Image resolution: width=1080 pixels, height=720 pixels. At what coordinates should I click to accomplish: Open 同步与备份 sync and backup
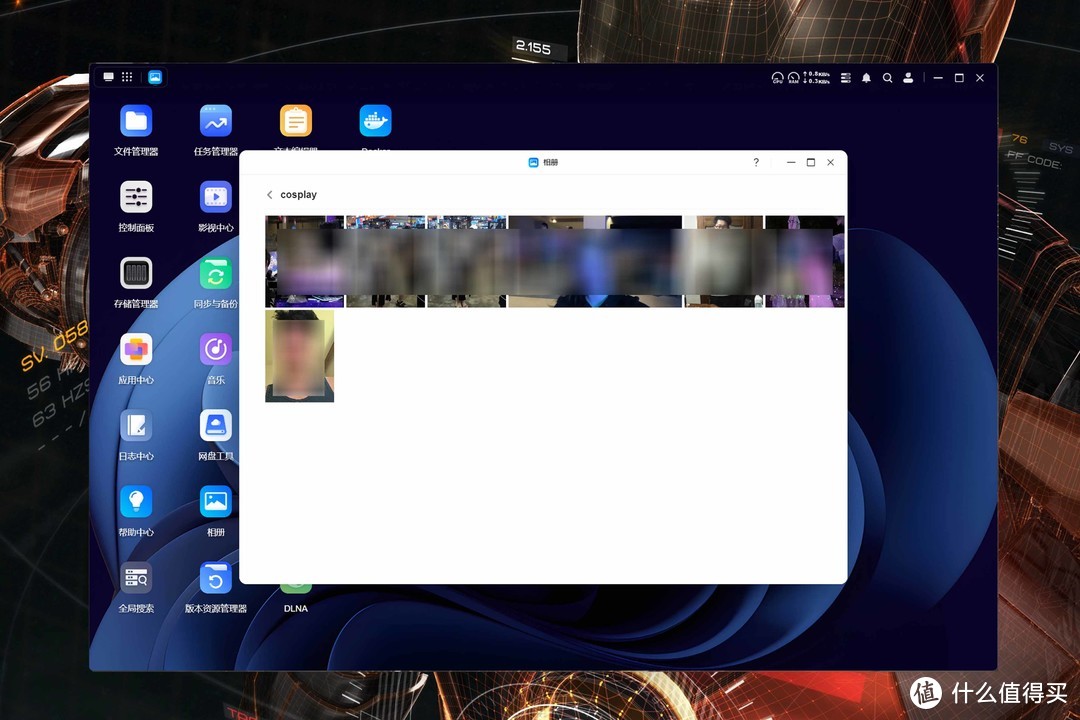click(x=215, y=273)
